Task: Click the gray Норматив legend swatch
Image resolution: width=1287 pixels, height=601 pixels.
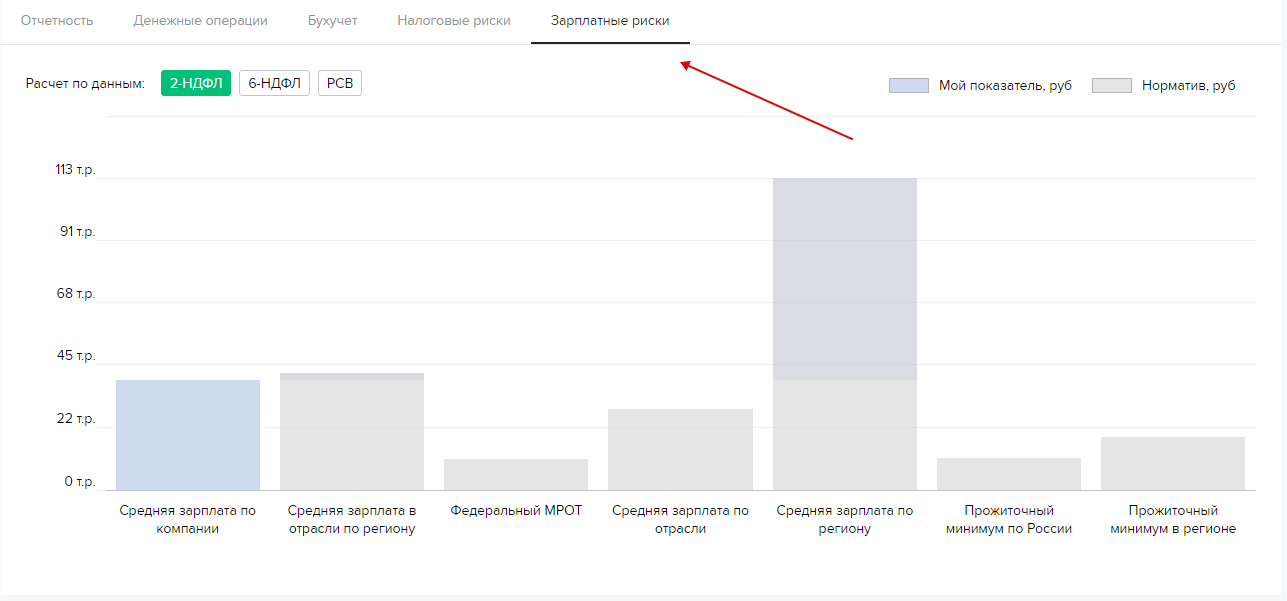Action: pos(1112,86)
